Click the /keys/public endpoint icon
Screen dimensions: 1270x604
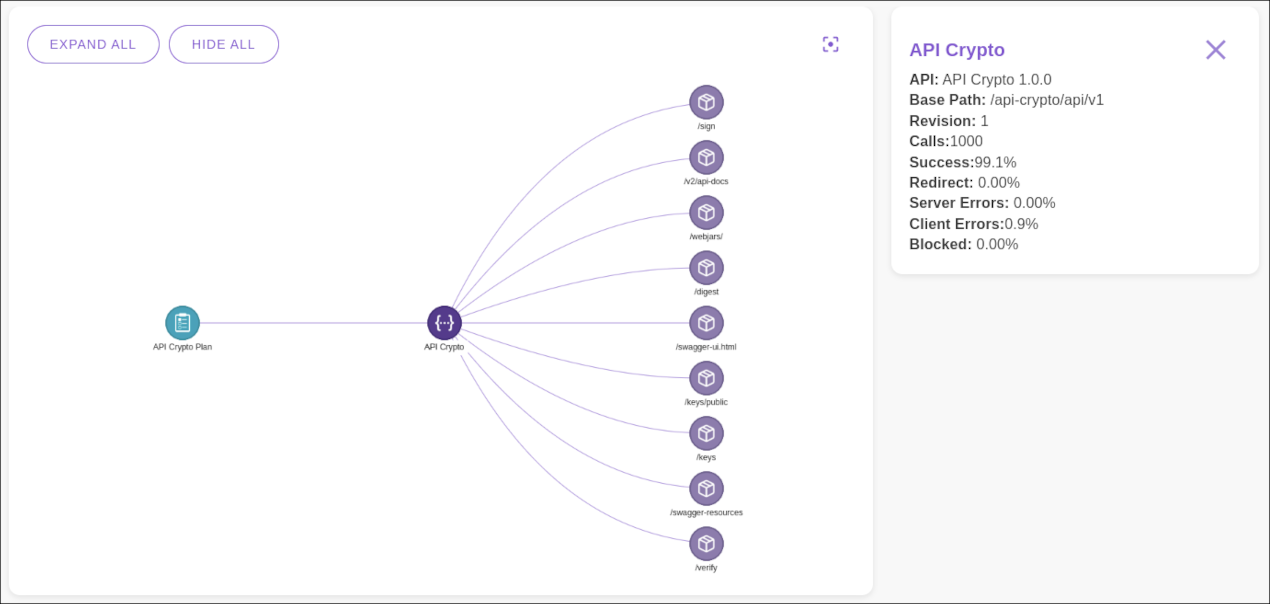tap(707, 379)
